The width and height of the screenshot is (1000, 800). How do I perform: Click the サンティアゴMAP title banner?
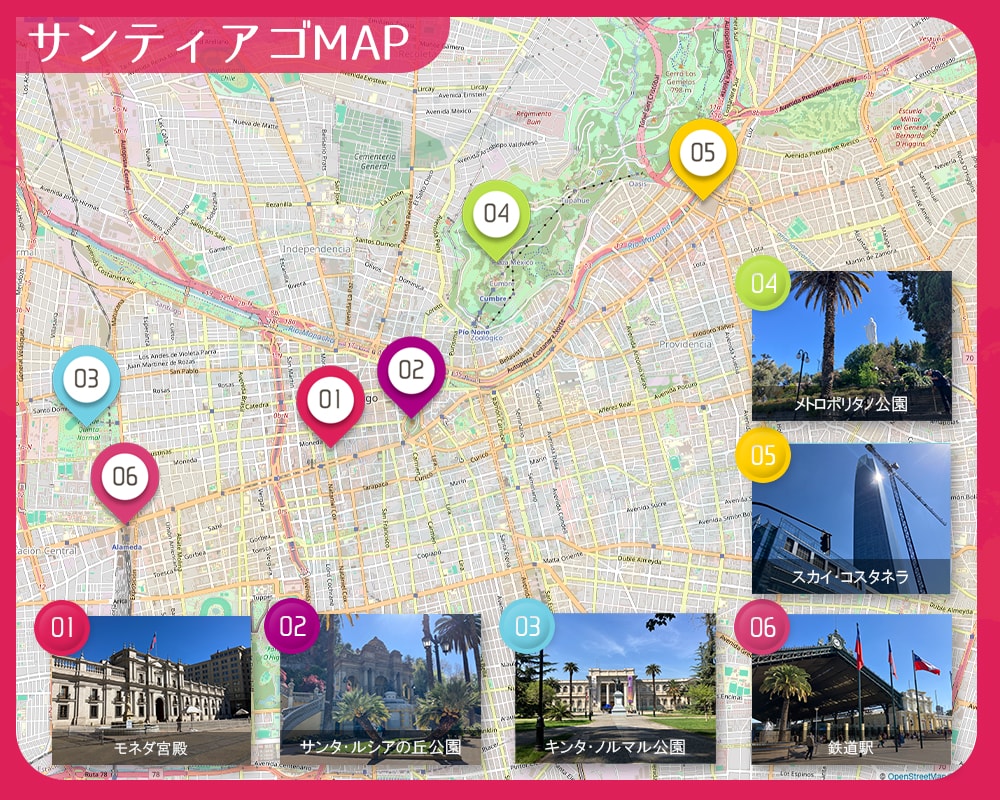click(220, 42)
